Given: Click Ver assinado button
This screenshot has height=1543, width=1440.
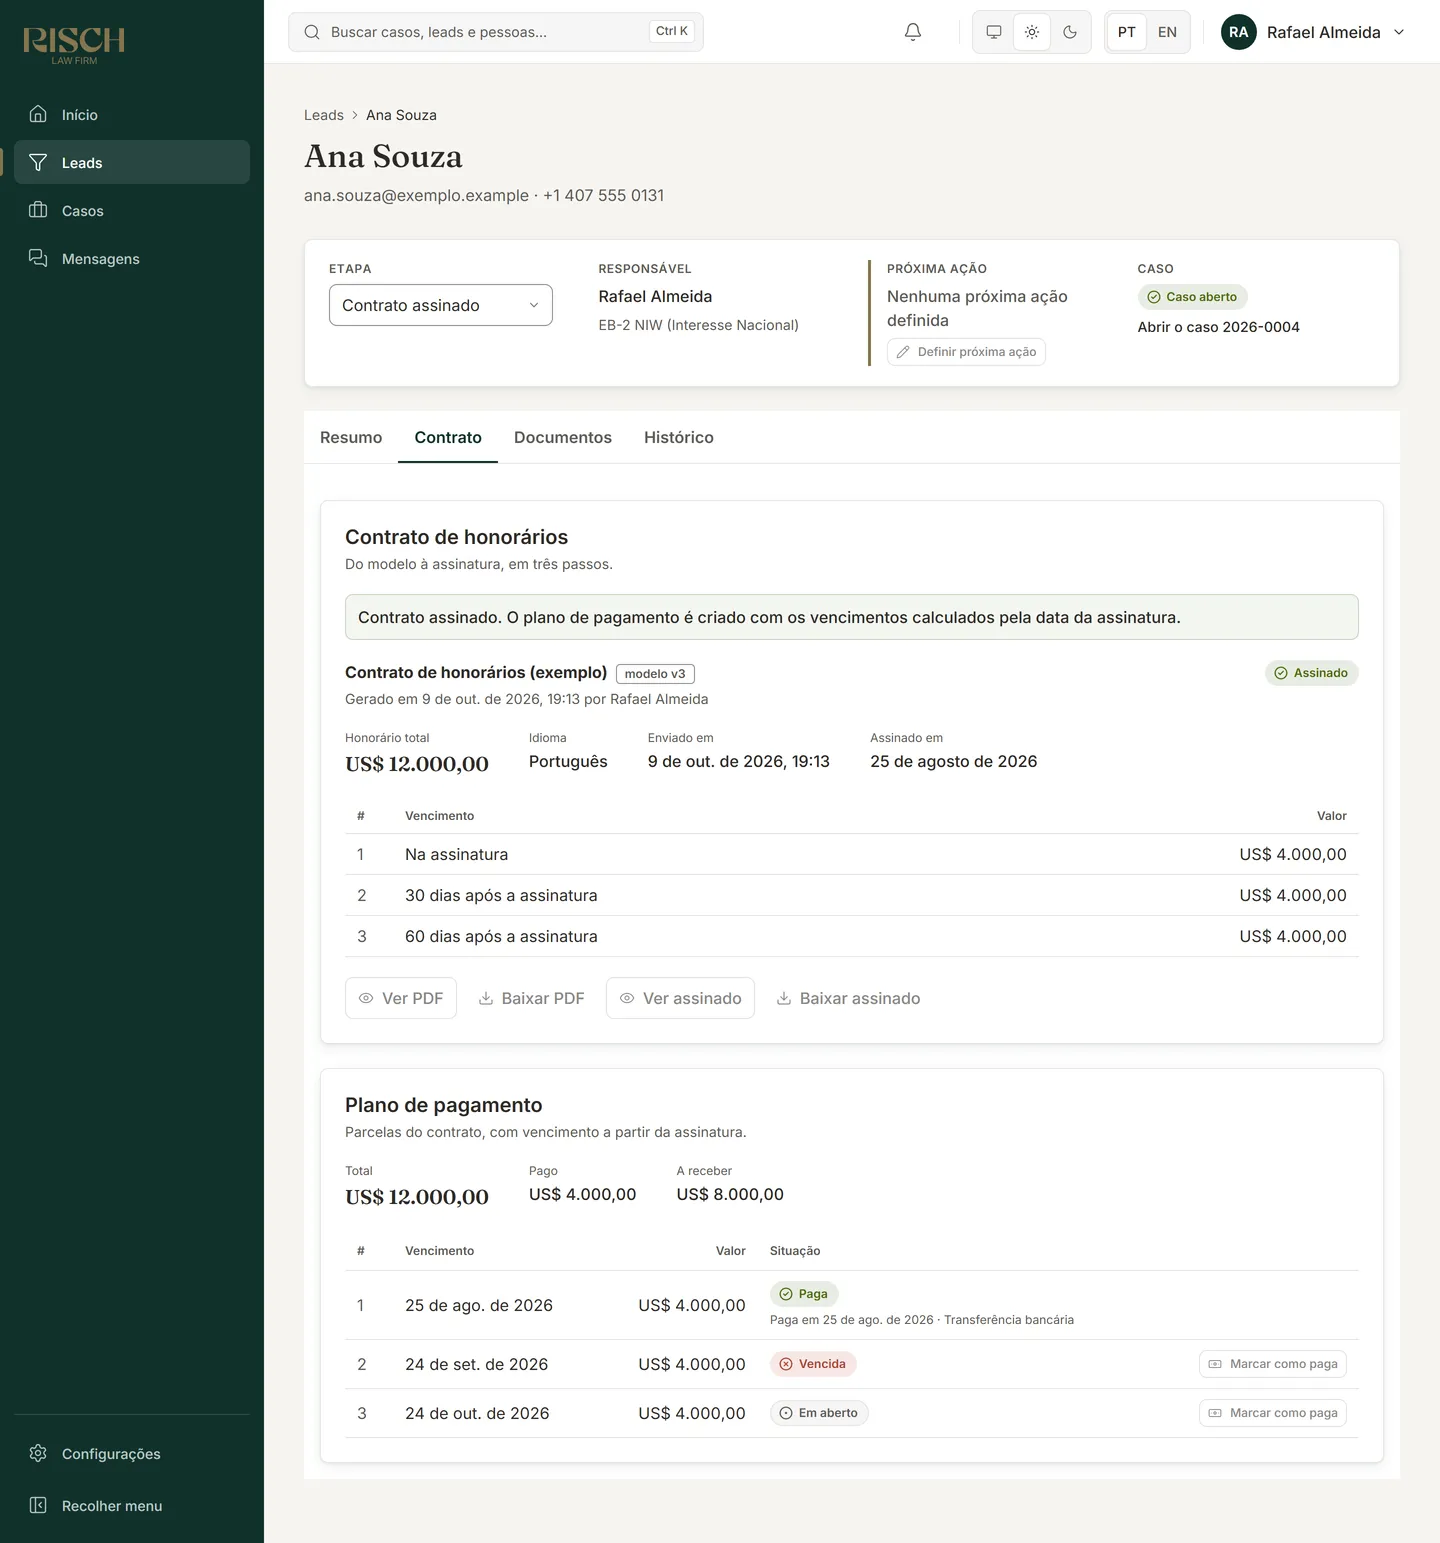Looking at the screenshot, I should click(x=680, y=998).
